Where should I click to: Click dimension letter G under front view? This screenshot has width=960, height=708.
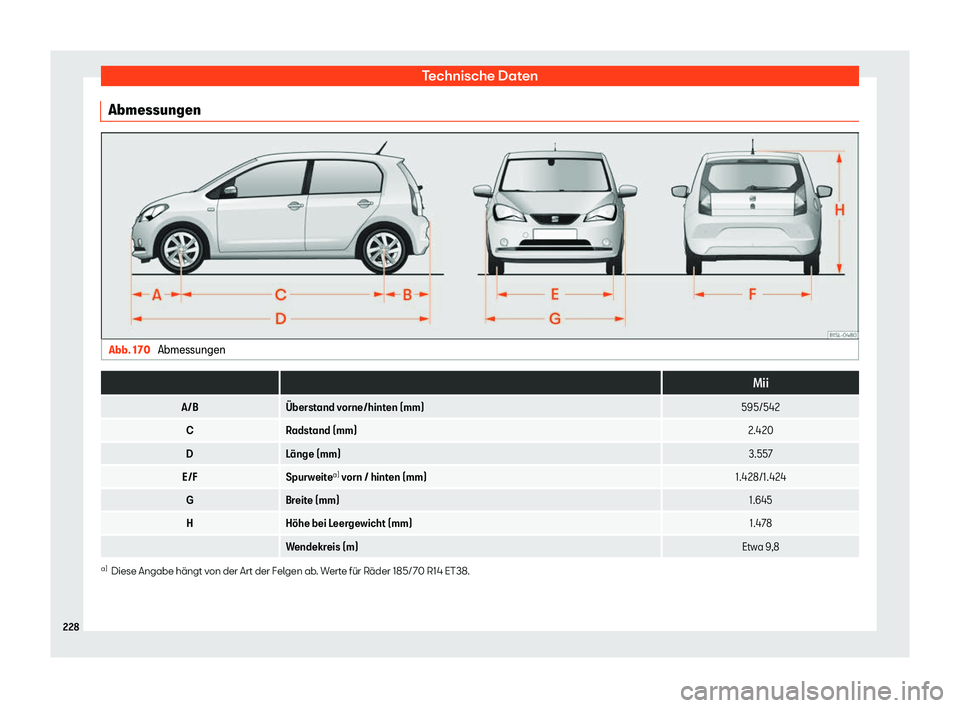click(554, 319)
